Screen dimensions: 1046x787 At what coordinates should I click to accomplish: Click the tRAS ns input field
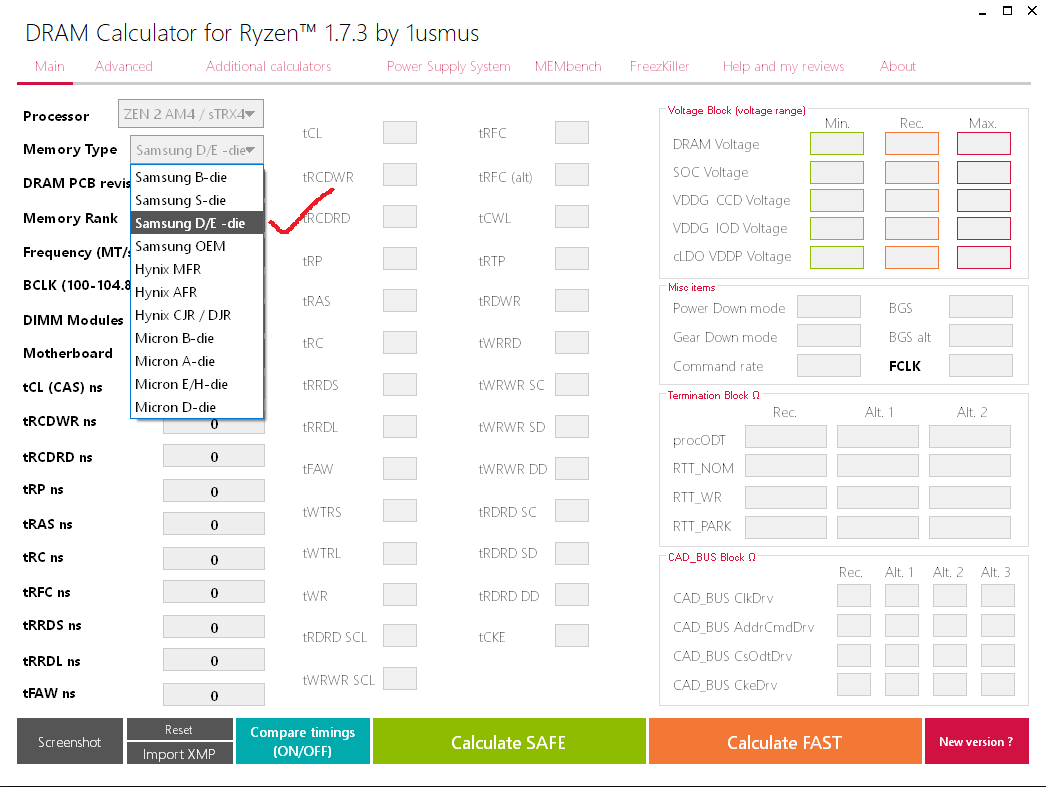click(214, 524)
